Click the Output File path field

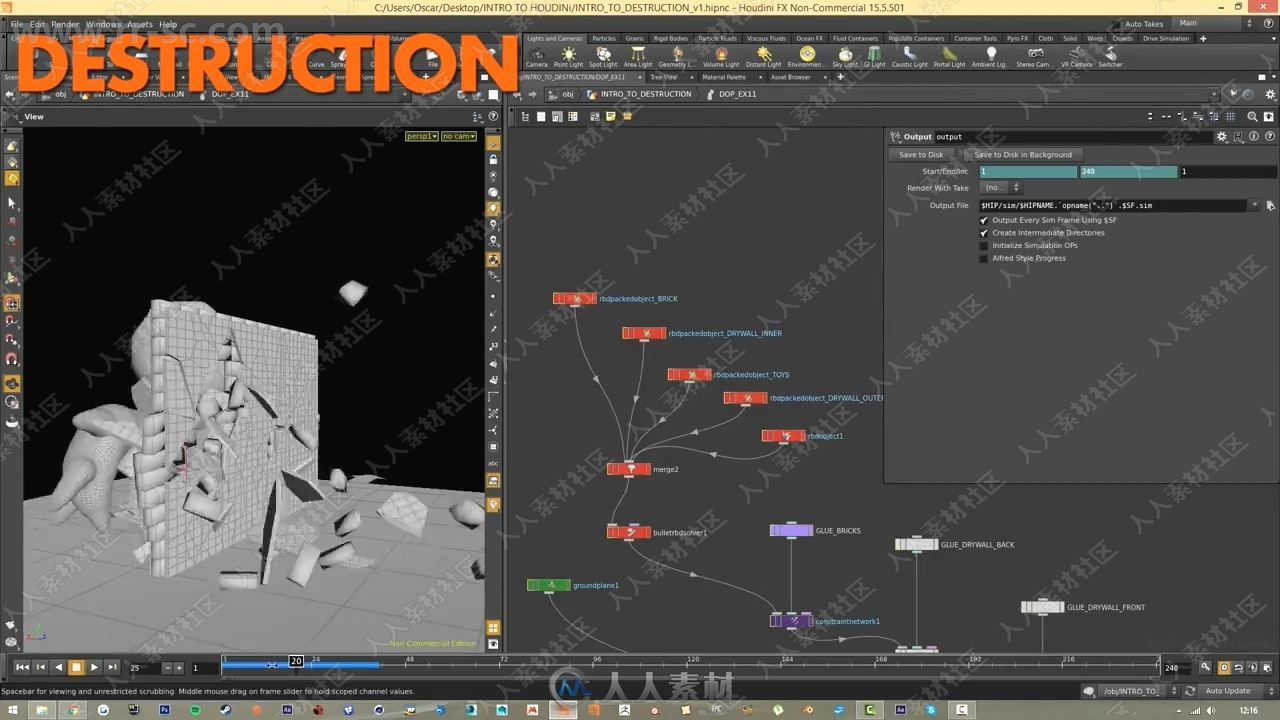[x=1113, y=205]
